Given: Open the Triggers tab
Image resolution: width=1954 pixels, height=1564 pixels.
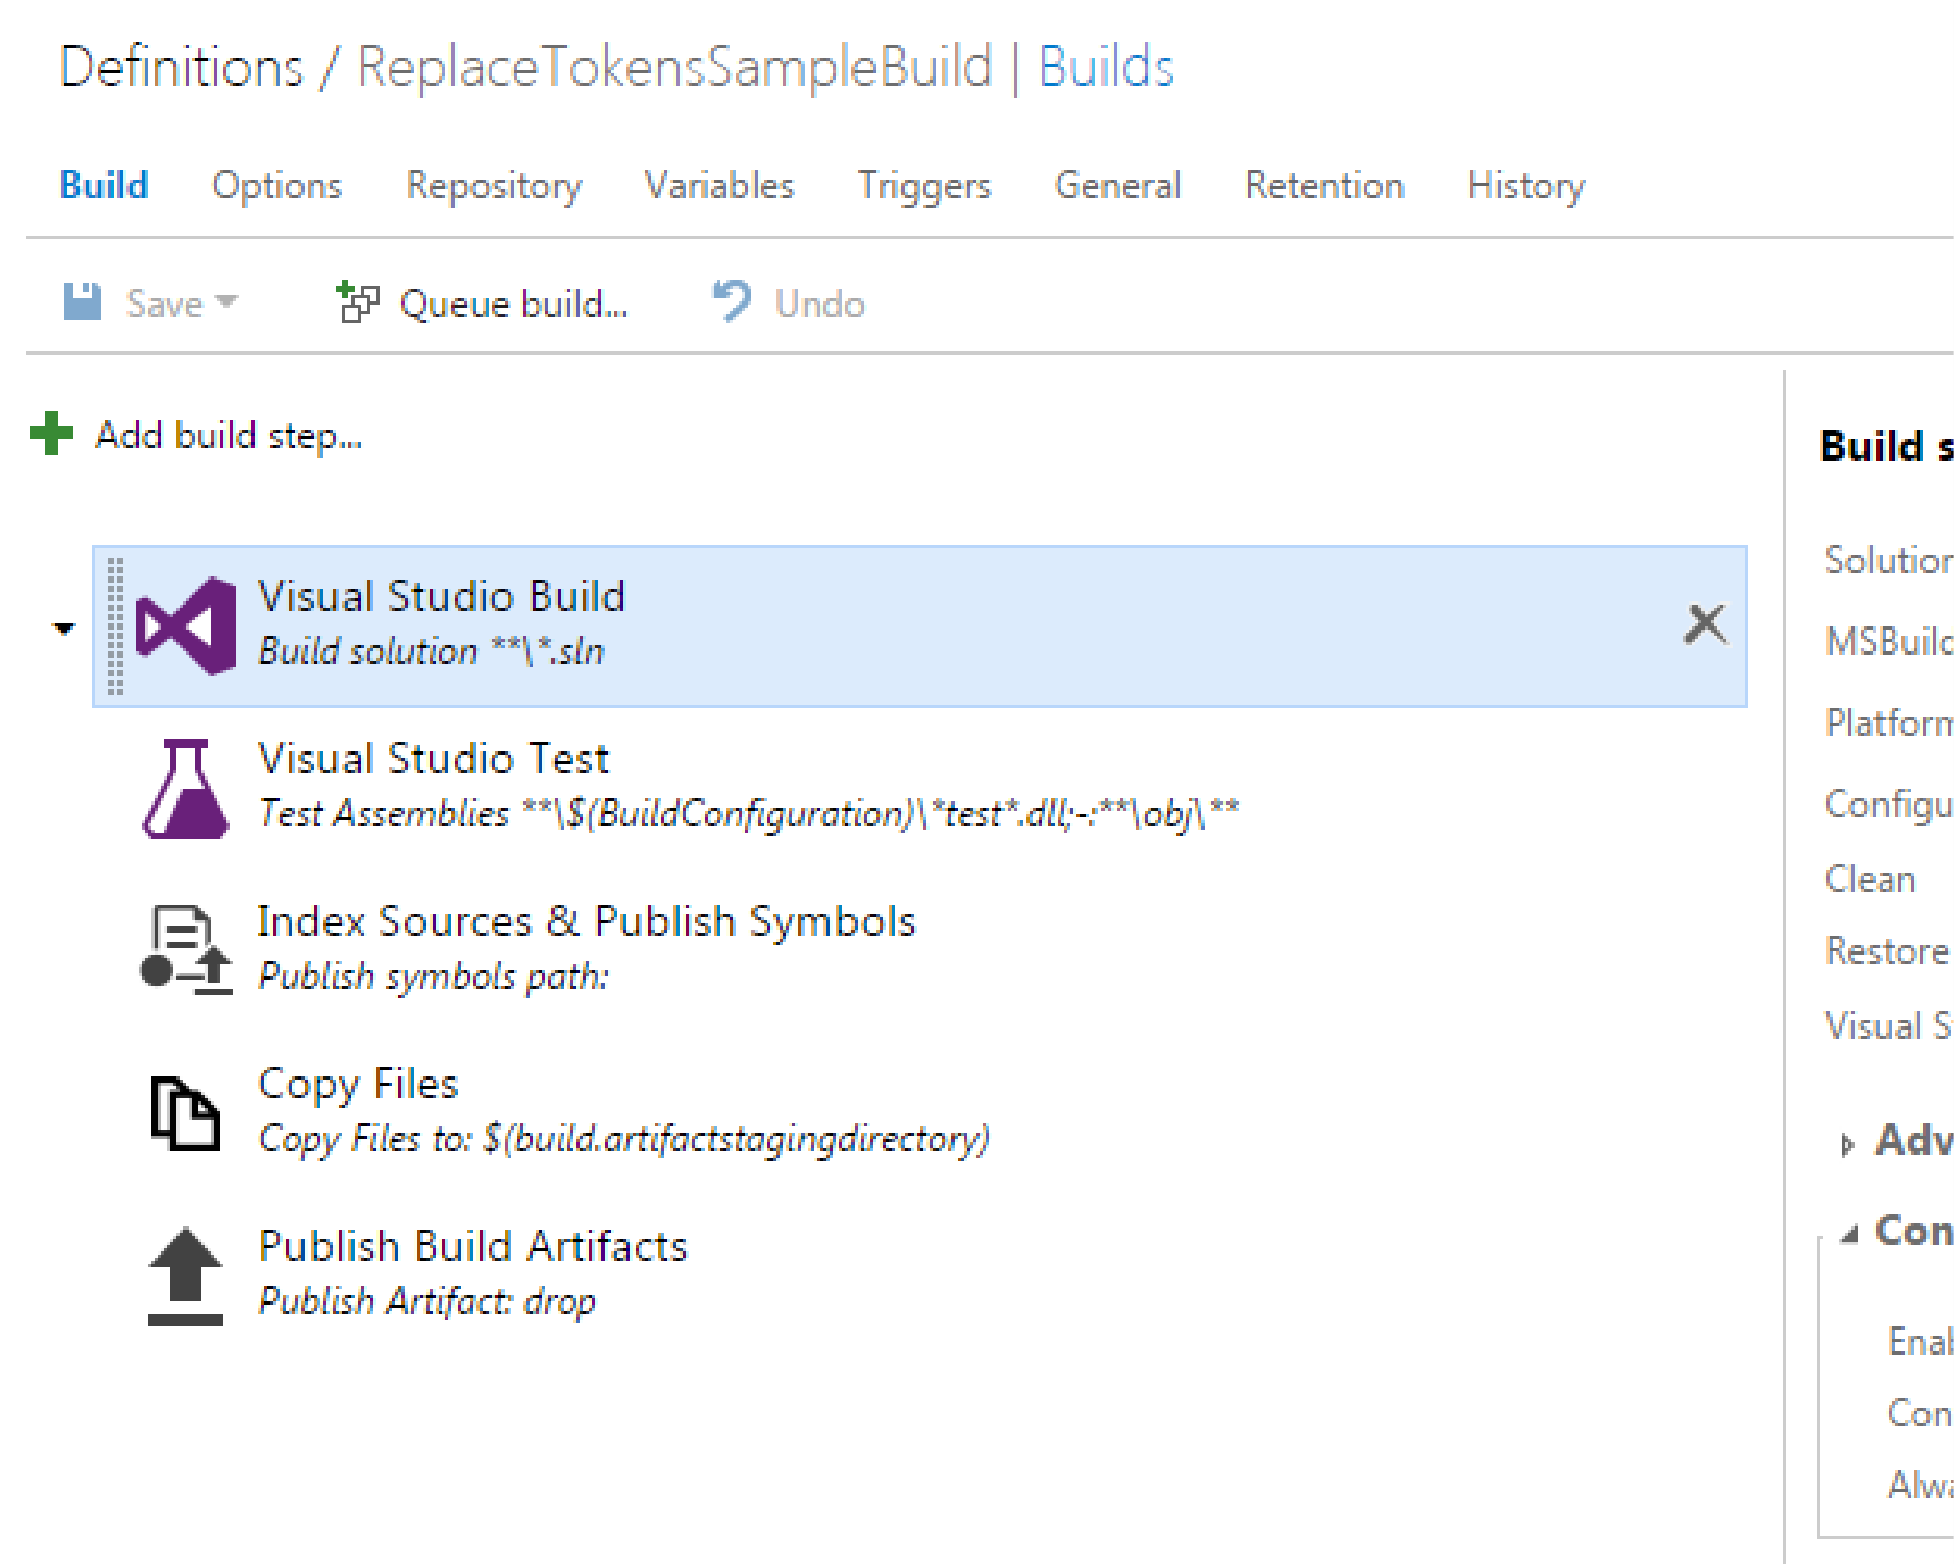Looking at the screenshot, I should 924,185.
